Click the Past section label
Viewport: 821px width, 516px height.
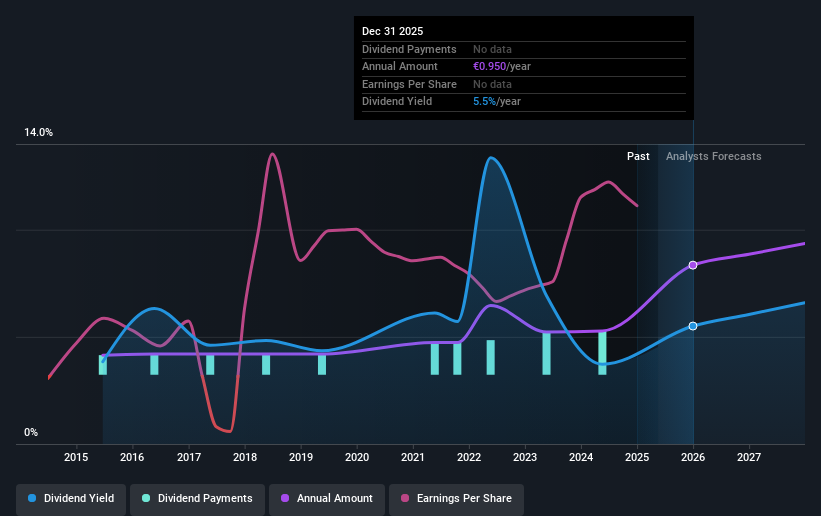tap(638, 156)
